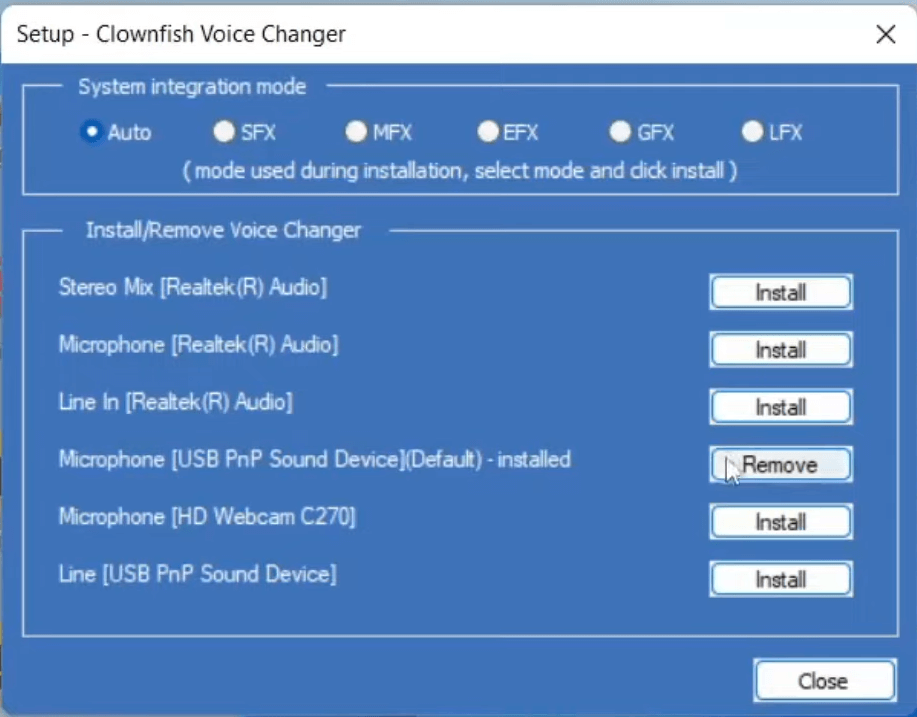This screenshot has height=717, width=917.
Task: Install on Microphone Realtek Audio
Action: (780, 350)
